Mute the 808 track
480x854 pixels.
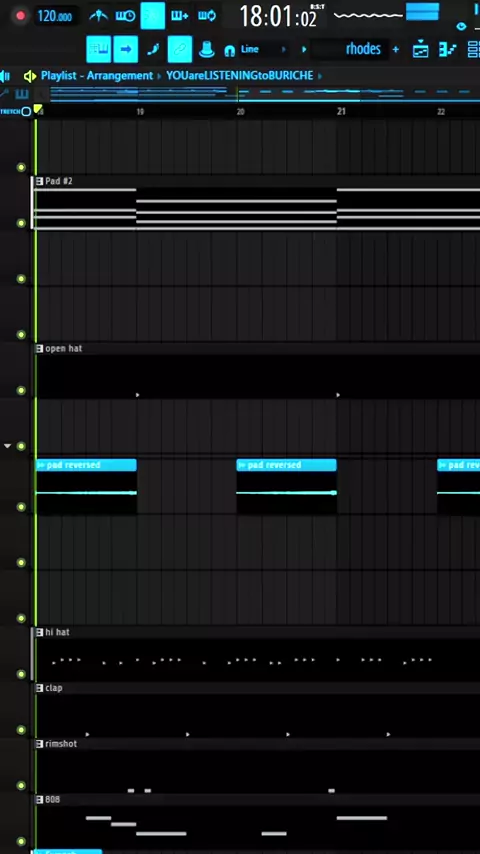tap(21, 841)
